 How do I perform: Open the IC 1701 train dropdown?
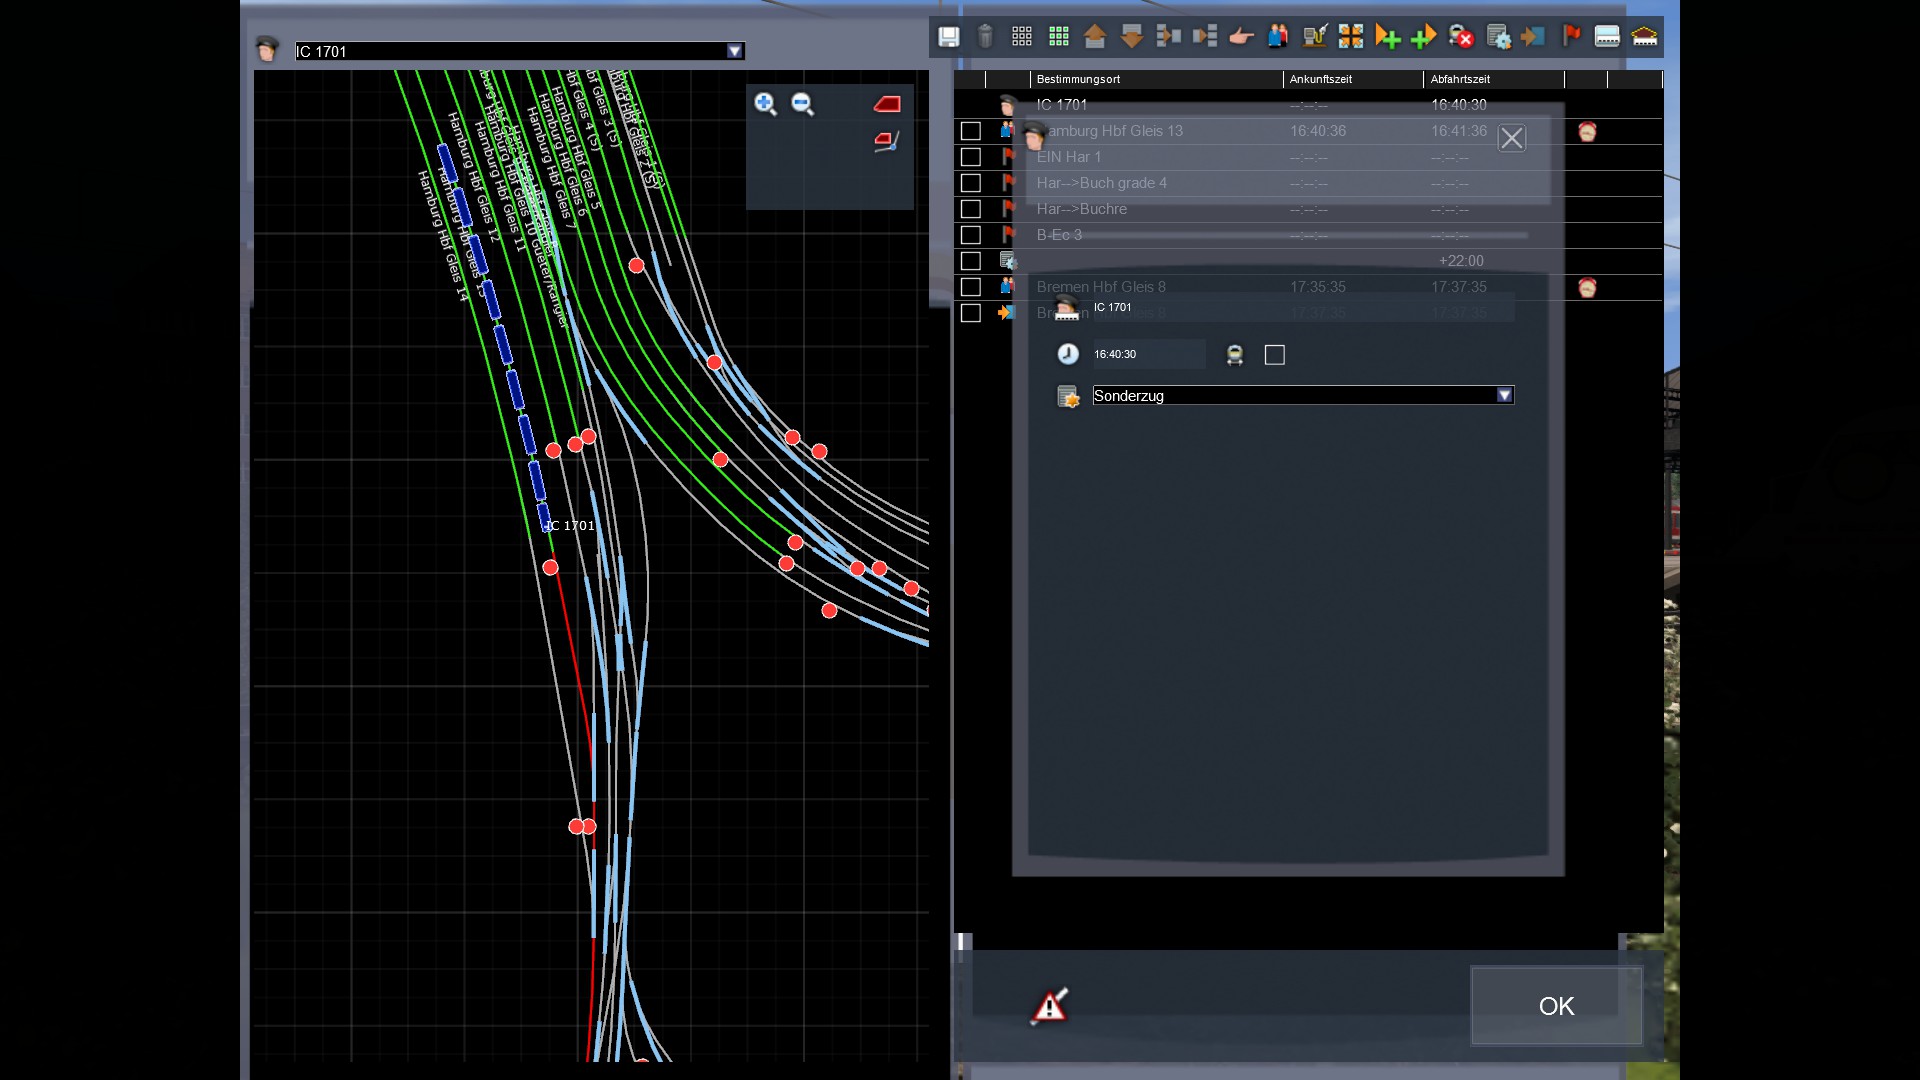(x=734, y=51)
